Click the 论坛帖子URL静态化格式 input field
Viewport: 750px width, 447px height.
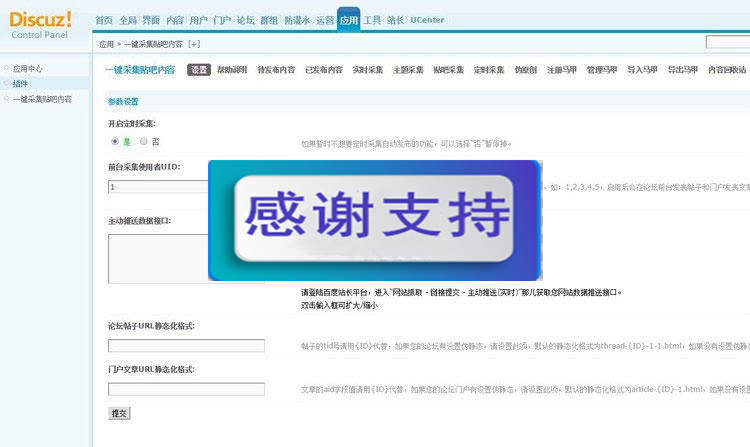coord(186,346)
